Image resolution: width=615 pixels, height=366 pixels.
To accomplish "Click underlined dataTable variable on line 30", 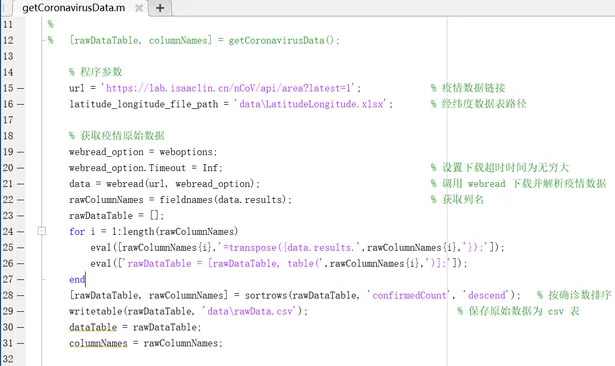I will (x=93, y=327).
